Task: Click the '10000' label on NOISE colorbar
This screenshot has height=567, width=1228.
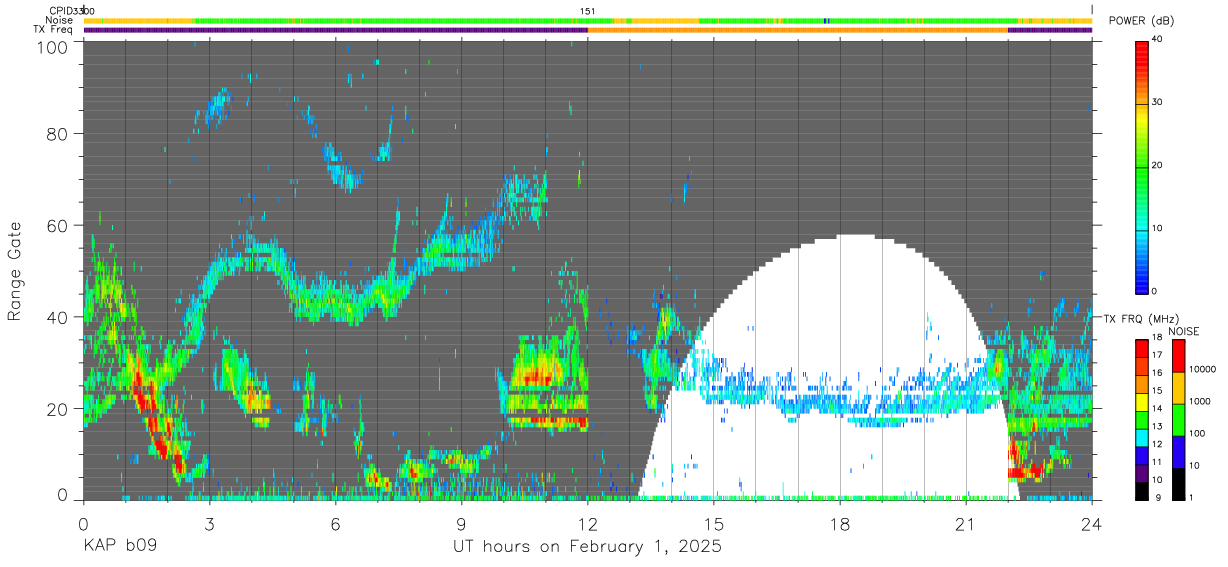Action: (1202, 369)
